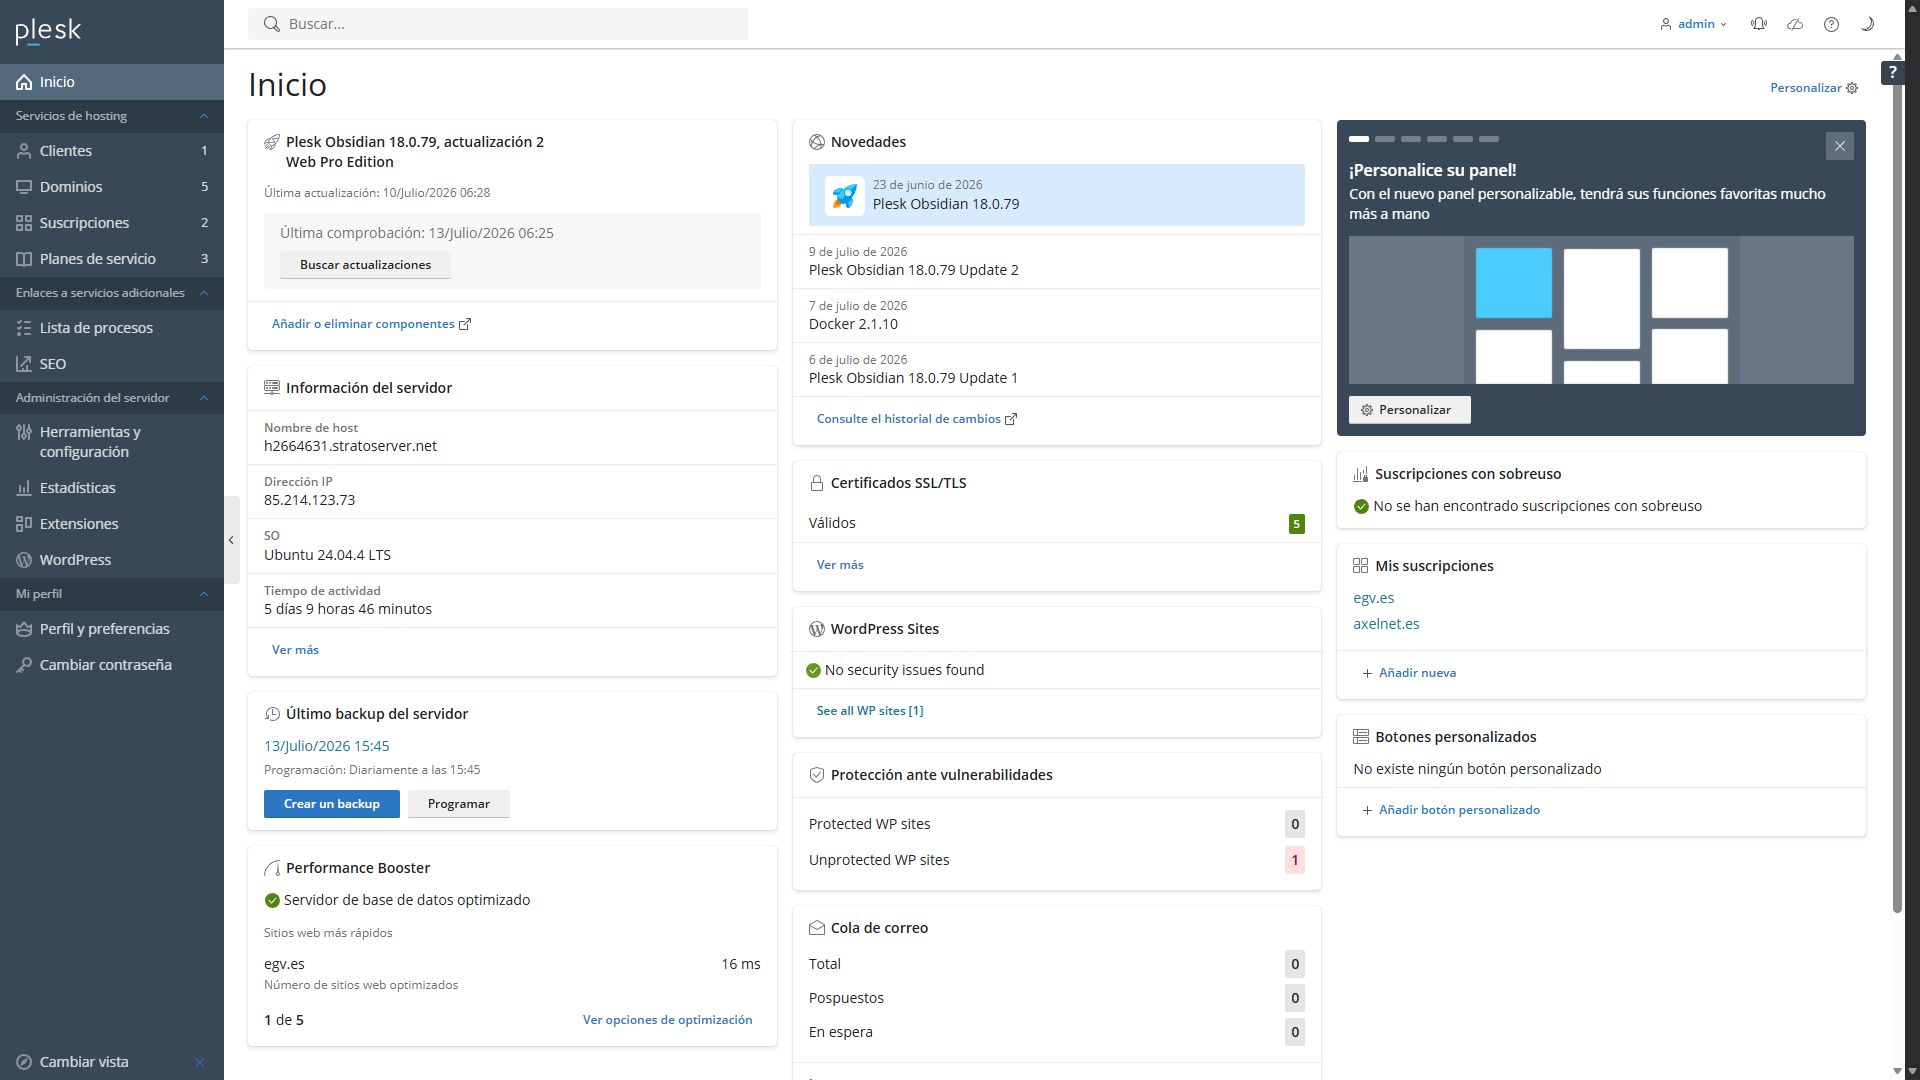Click the Planes de servicio book icon

[24, 259]
